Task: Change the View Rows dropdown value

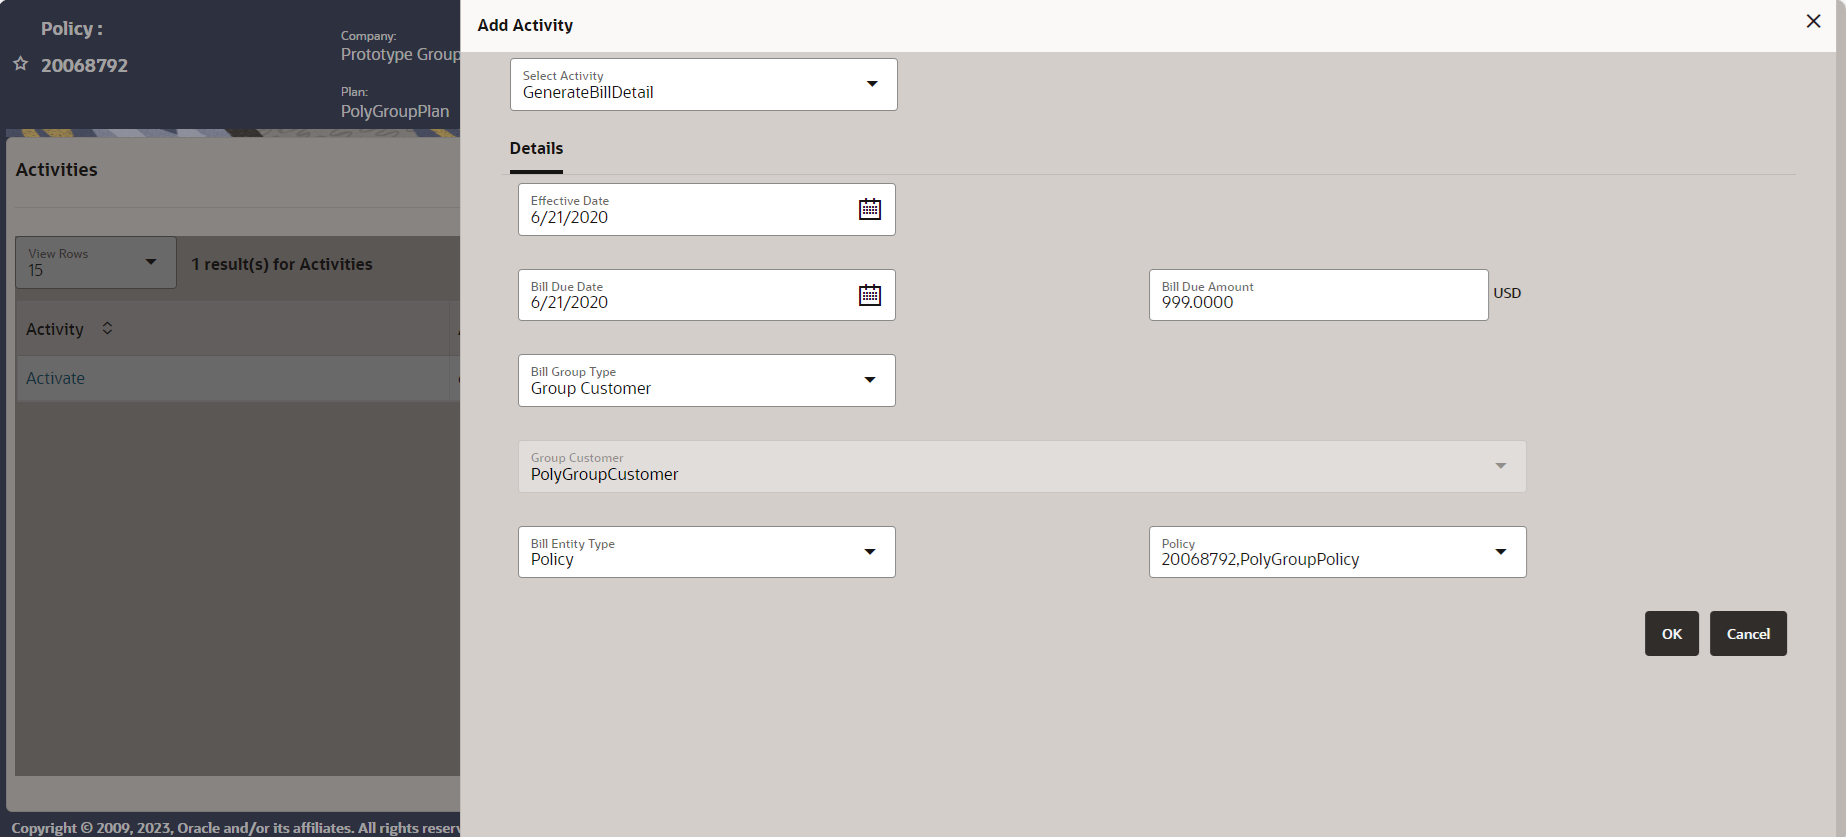Action: click(96, 262)
